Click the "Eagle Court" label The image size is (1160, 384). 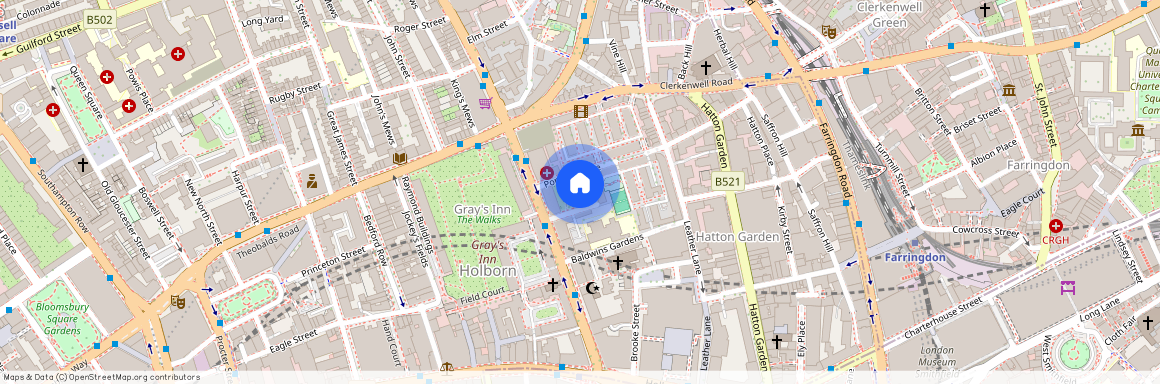(1023, 202)
